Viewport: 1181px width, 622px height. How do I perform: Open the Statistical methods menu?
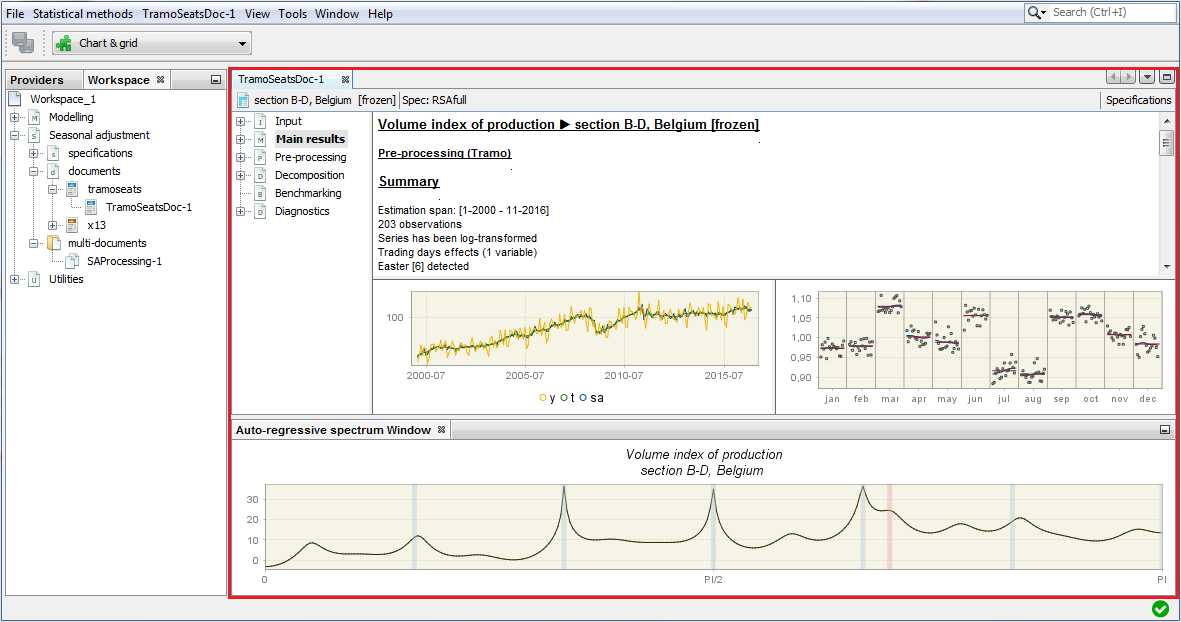coord(82,14)
